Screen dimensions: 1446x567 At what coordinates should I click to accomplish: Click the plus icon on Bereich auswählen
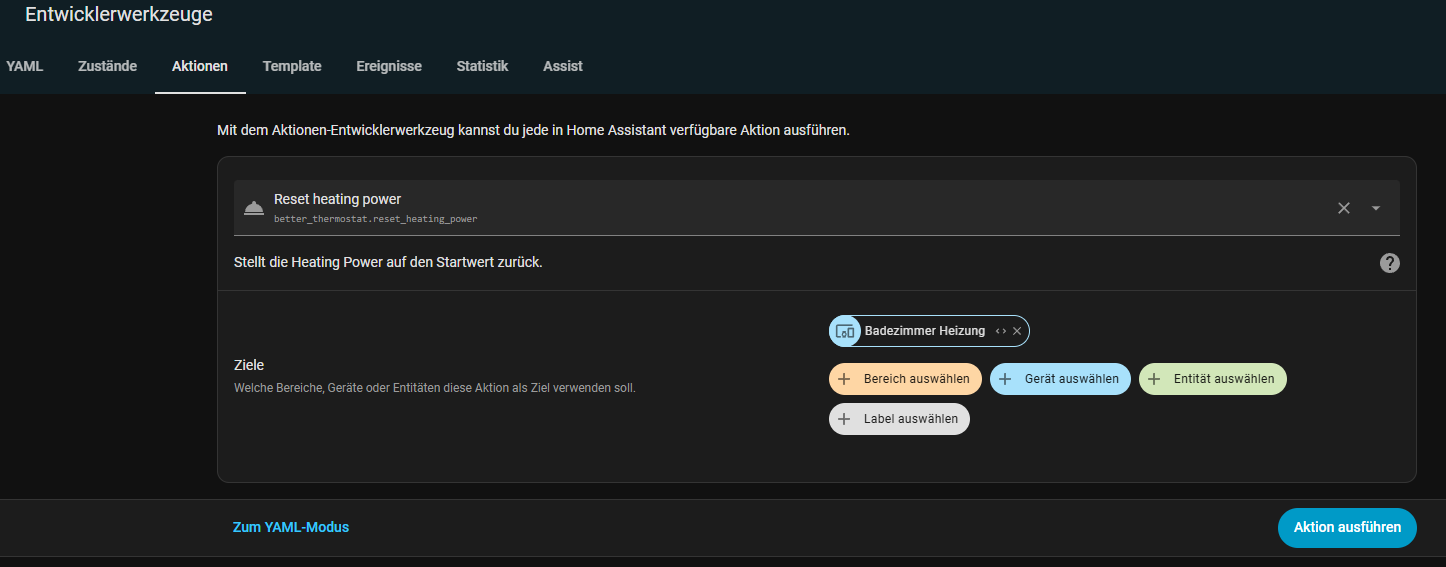[x=844, y=379]
